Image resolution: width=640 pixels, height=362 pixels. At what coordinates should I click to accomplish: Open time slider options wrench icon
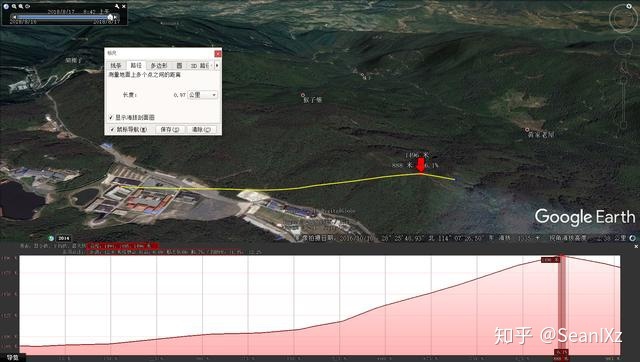(x=117, y=6)
